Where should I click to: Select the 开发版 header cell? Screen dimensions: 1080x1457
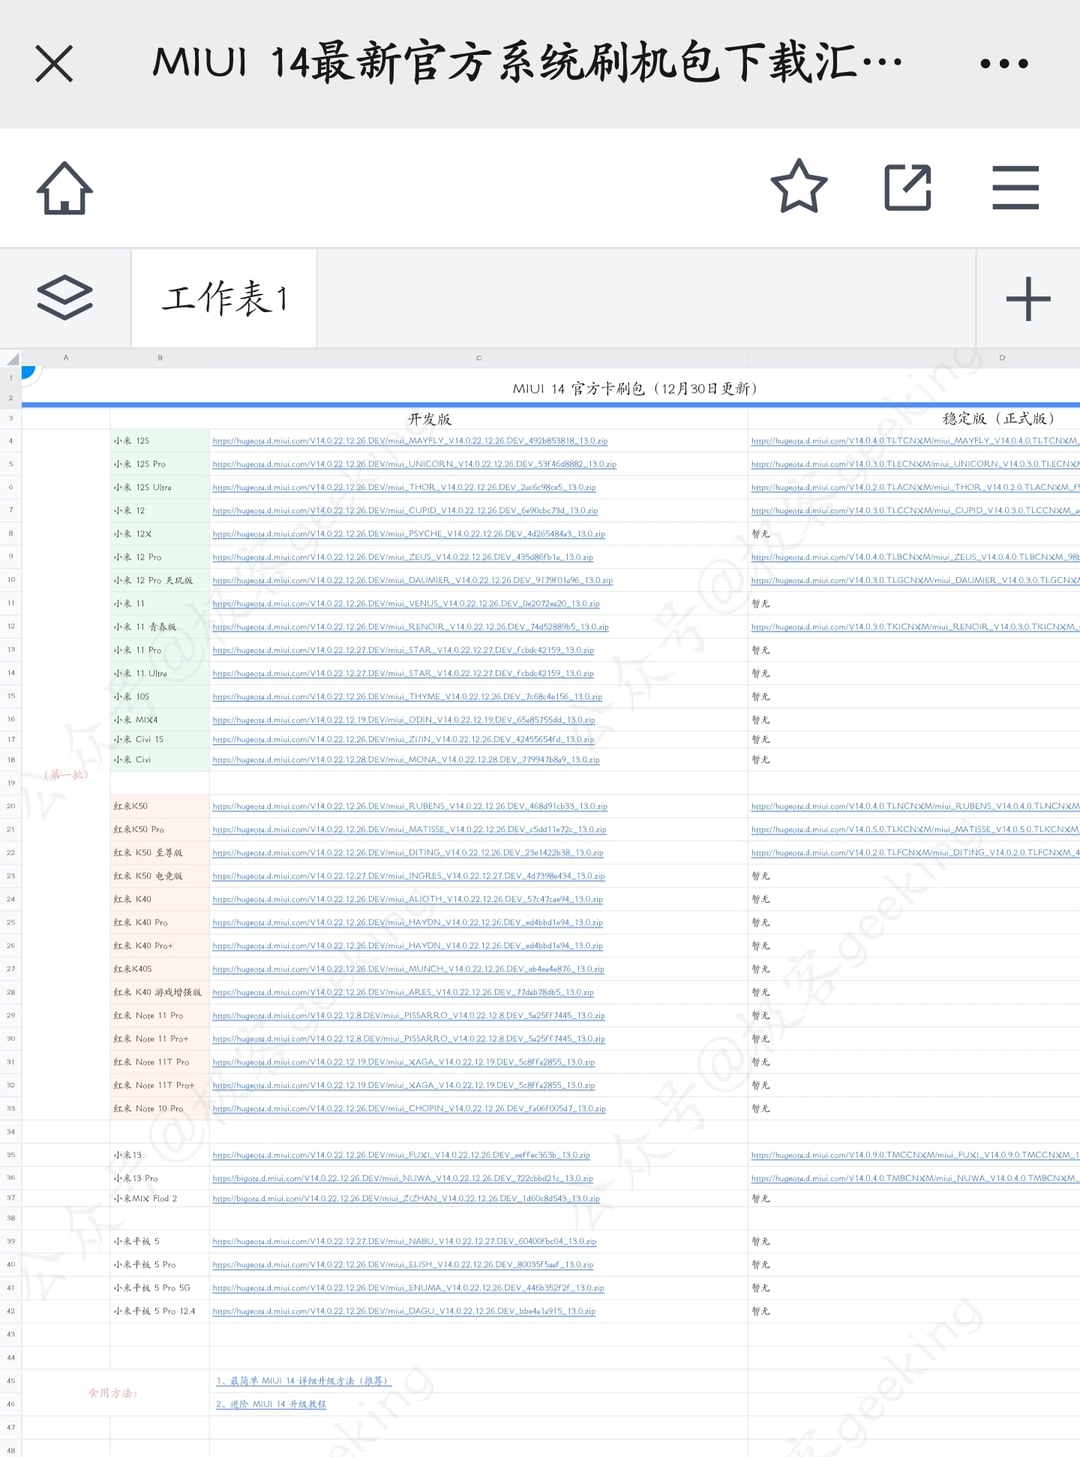tap(430, 419)
